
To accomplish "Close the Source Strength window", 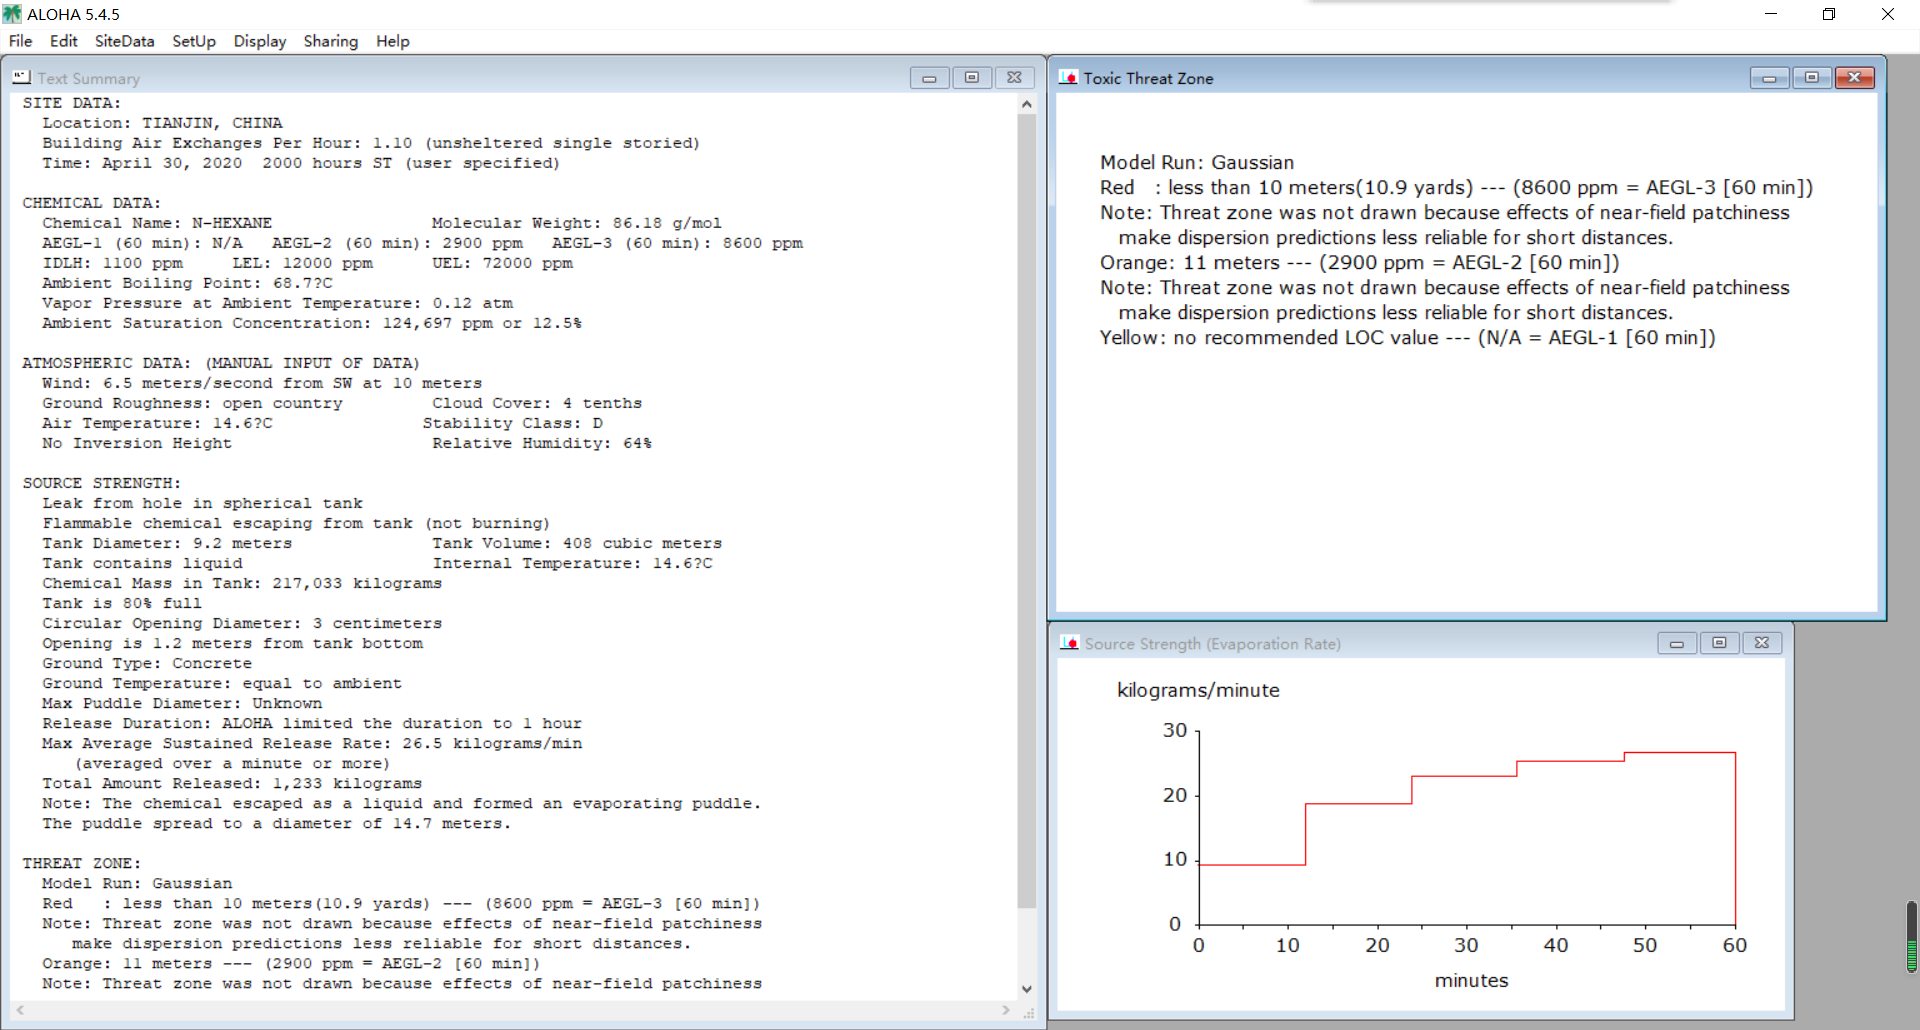I will tap(1762, 643).
